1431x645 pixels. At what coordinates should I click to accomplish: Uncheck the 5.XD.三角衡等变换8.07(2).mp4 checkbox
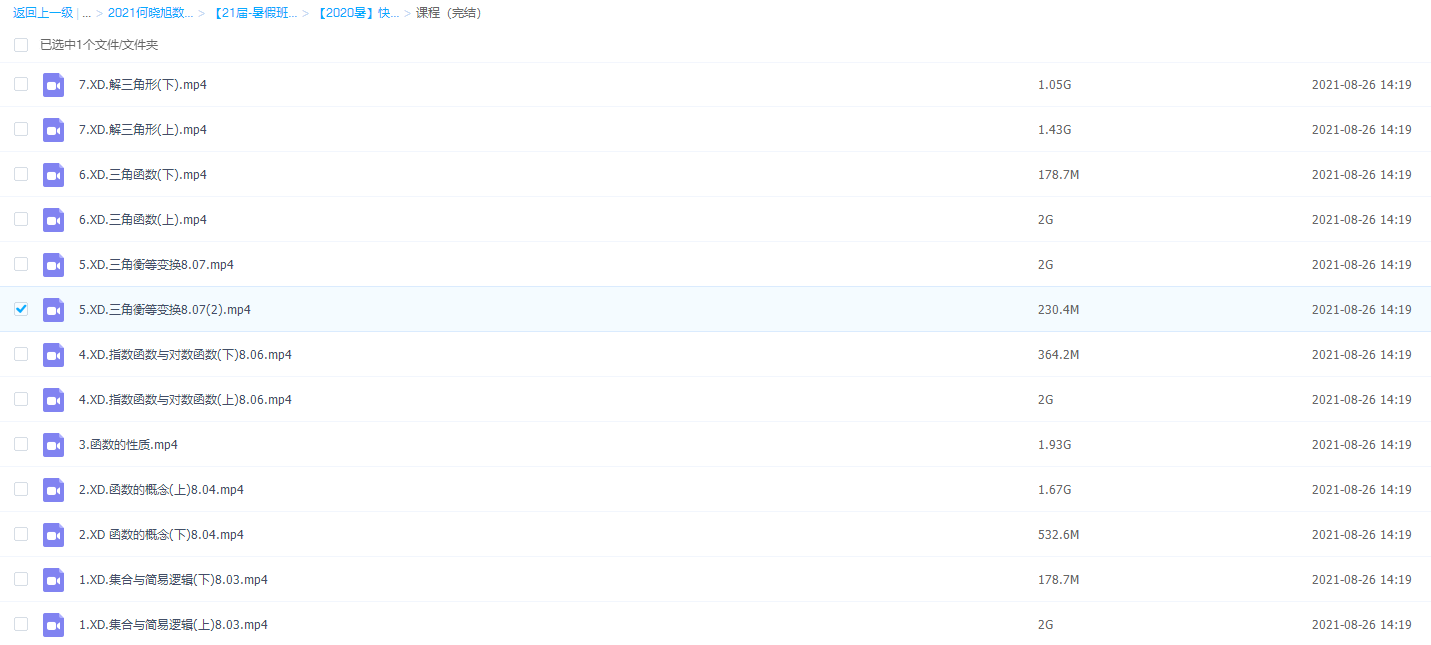pyautogui.click(x=21, y=309)
